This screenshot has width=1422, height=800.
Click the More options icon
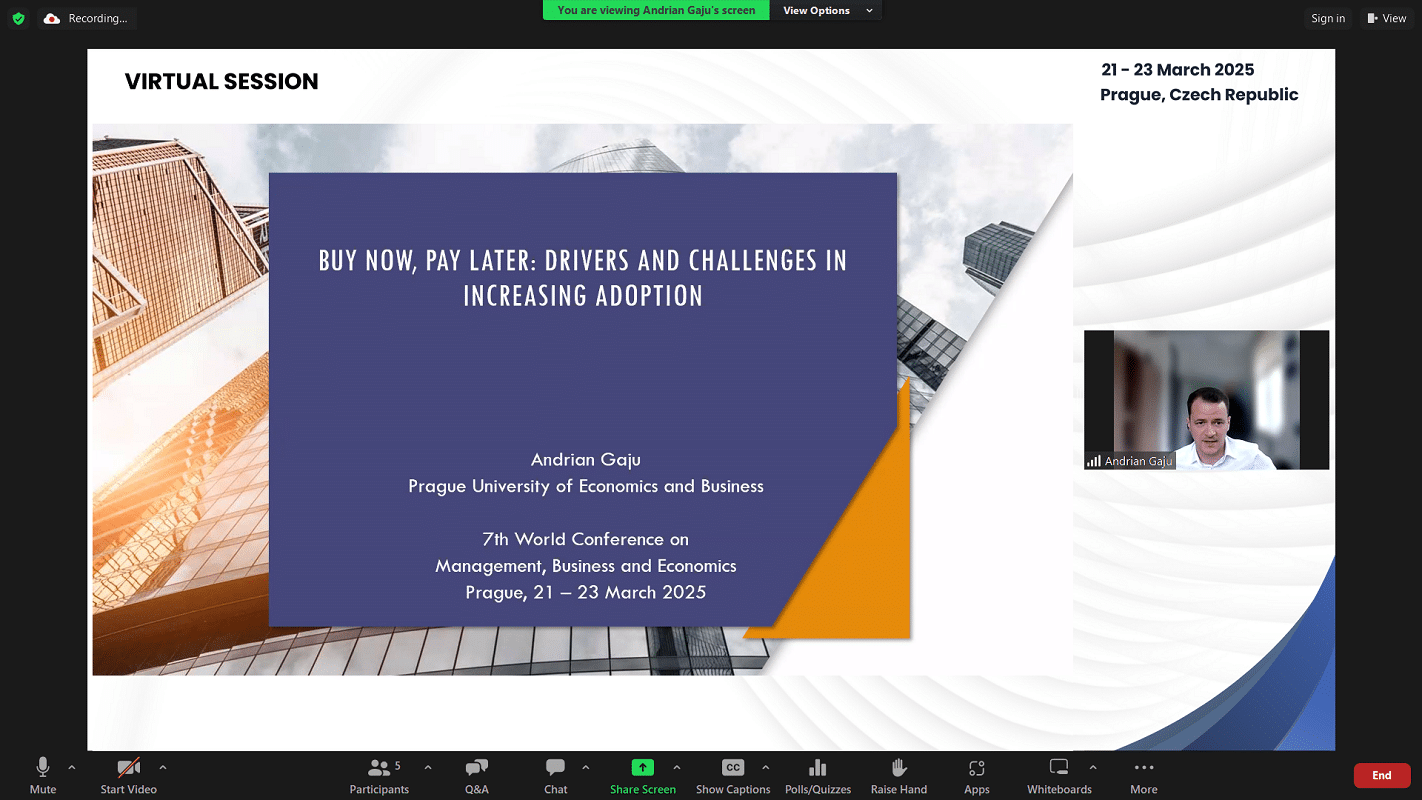(1143, 775)
